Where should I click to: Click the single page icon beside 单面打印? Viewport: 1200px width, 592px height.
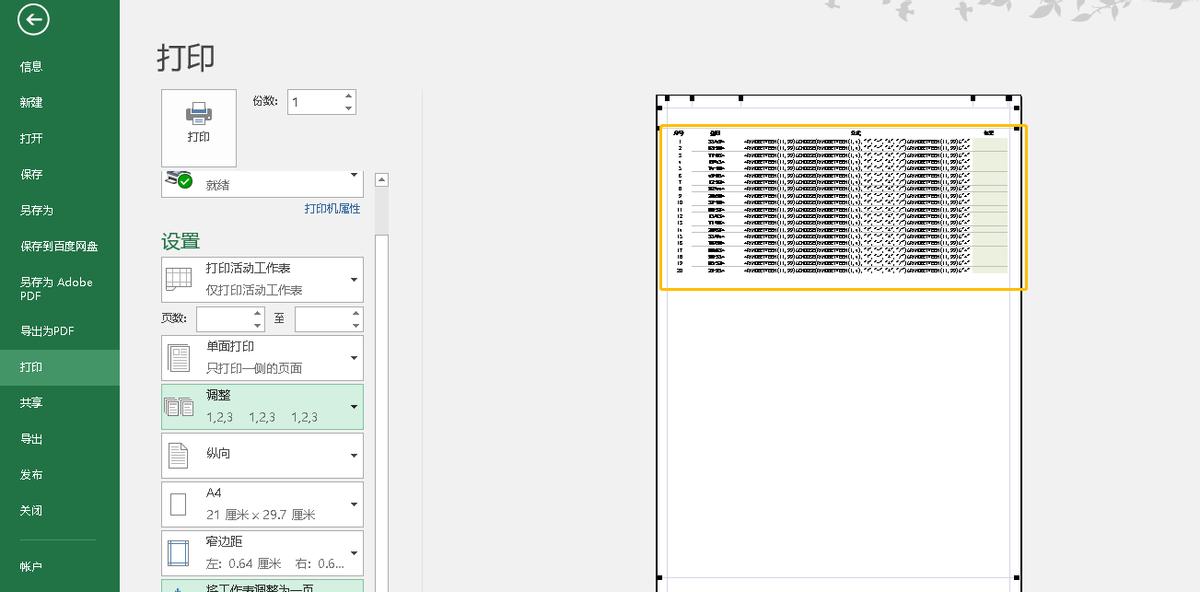(x=179, y=357)
